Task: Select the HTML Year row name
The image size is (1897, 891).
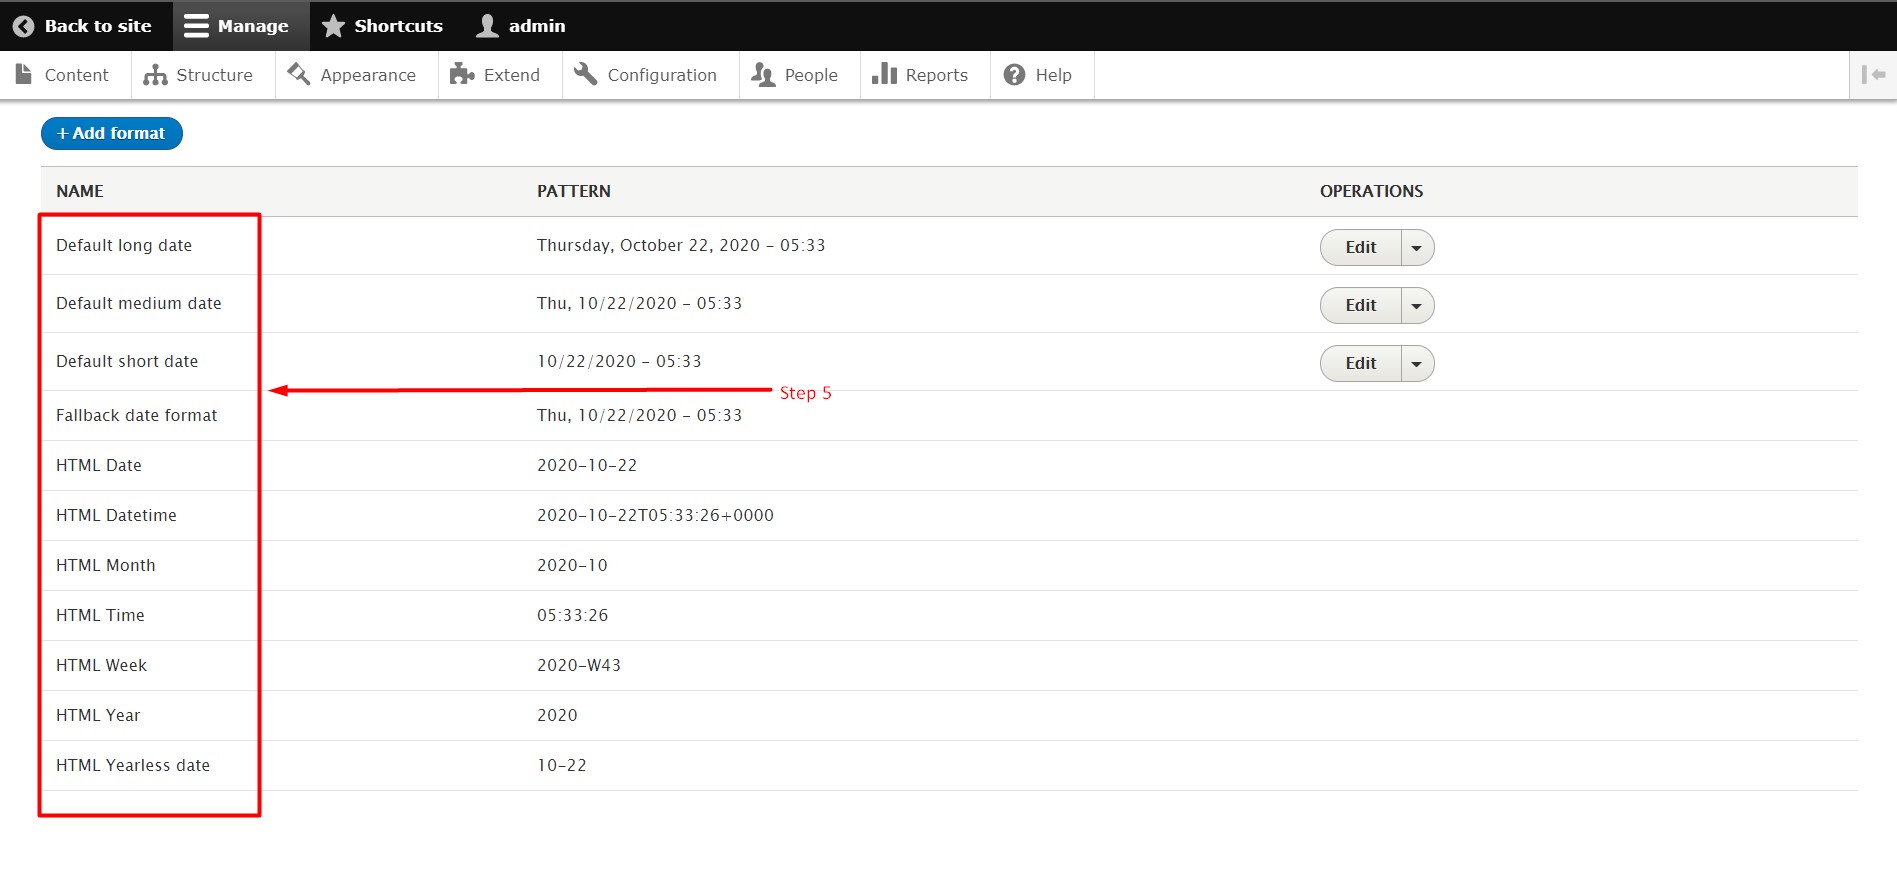Action: pyautogui.click(x=98, y=715)
